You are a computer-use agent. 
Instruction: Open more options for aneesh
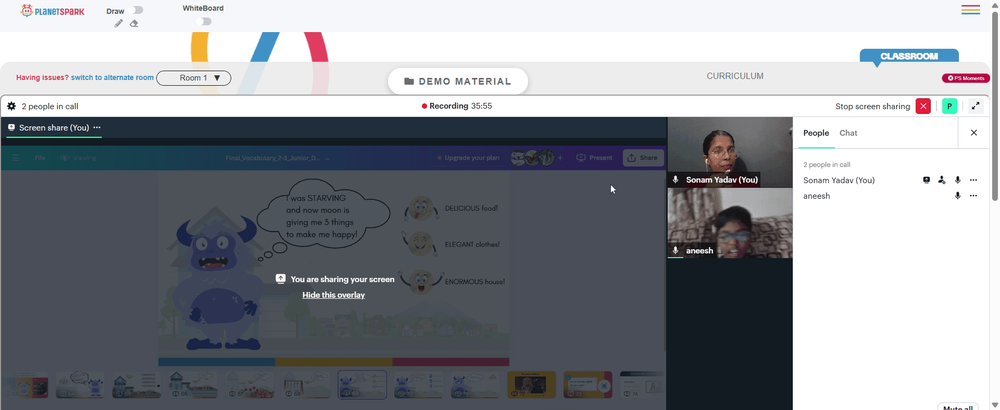[973, 196]
